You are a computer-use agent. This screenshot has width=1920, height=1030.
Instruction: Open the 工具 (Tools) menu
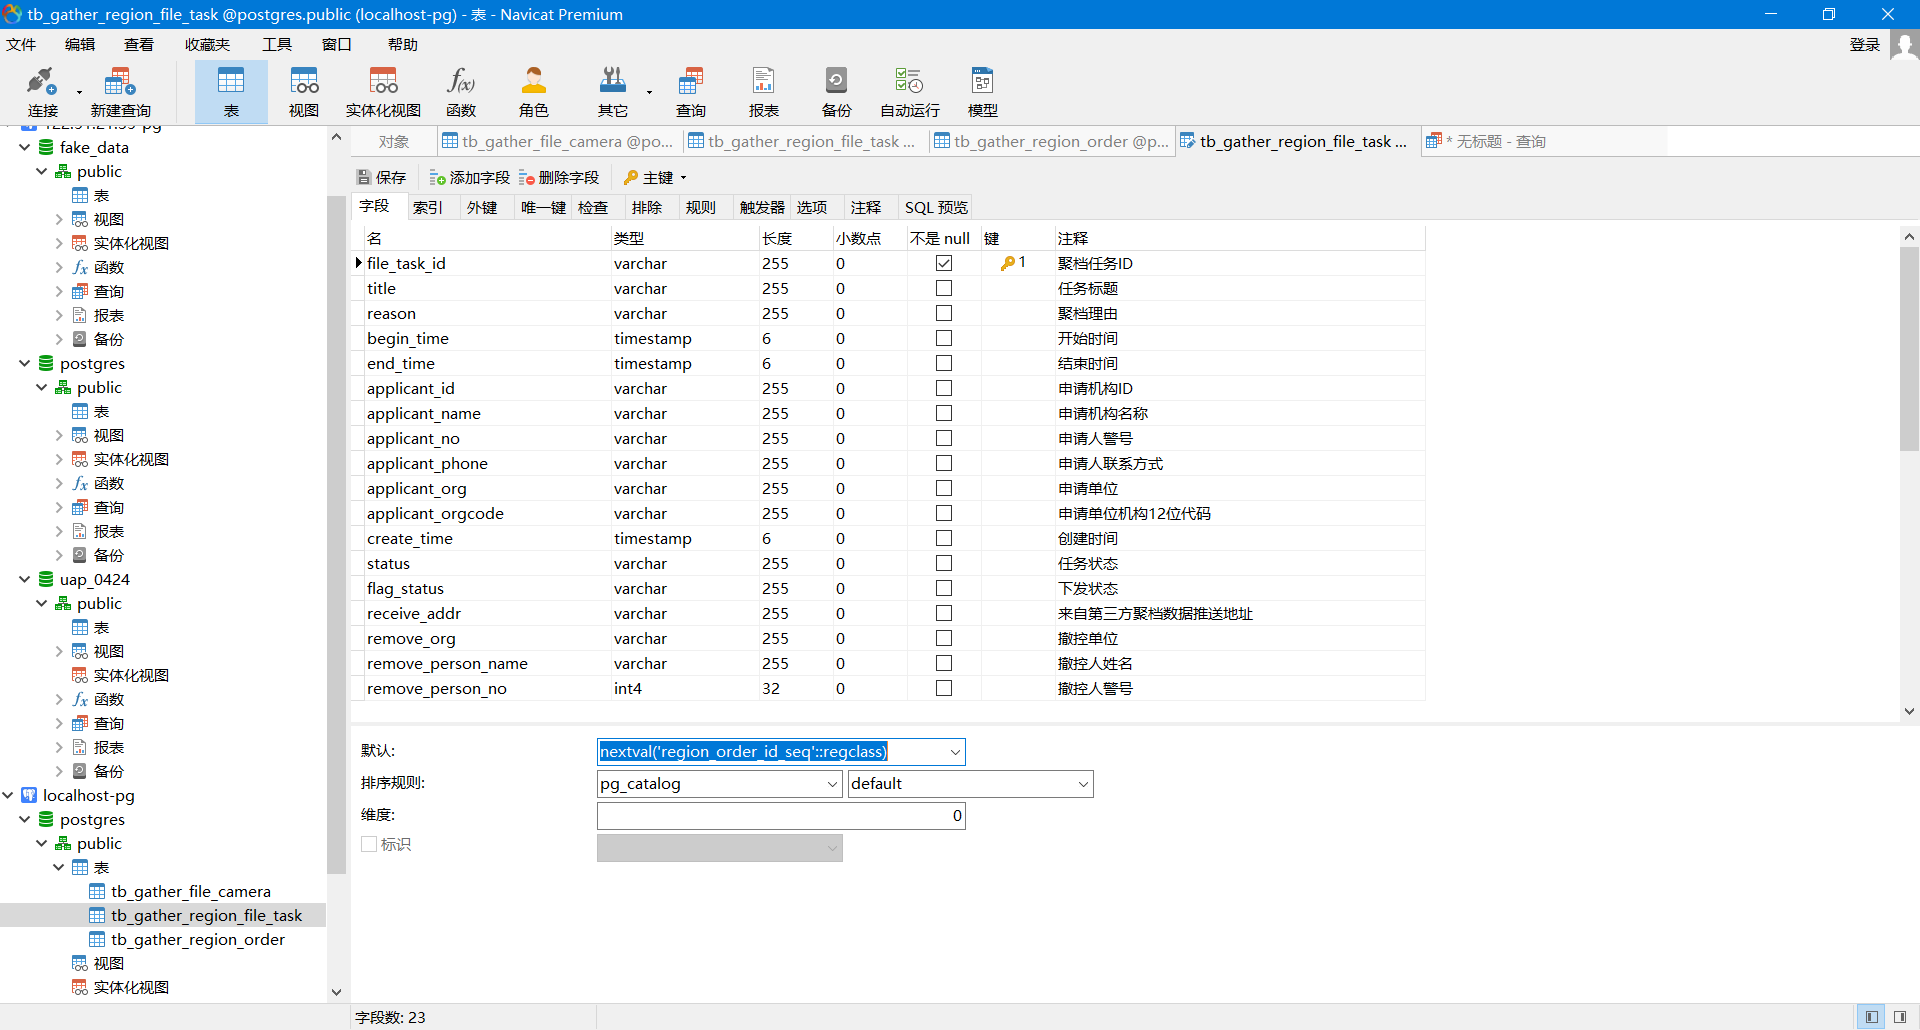277,44
